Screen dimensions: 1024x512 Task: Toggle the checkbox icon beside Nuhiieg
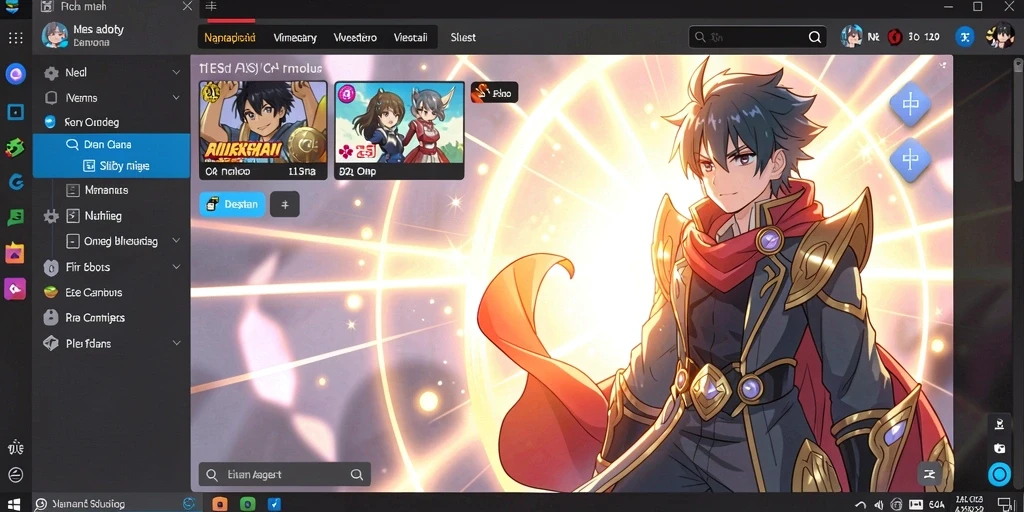(72, 216)
